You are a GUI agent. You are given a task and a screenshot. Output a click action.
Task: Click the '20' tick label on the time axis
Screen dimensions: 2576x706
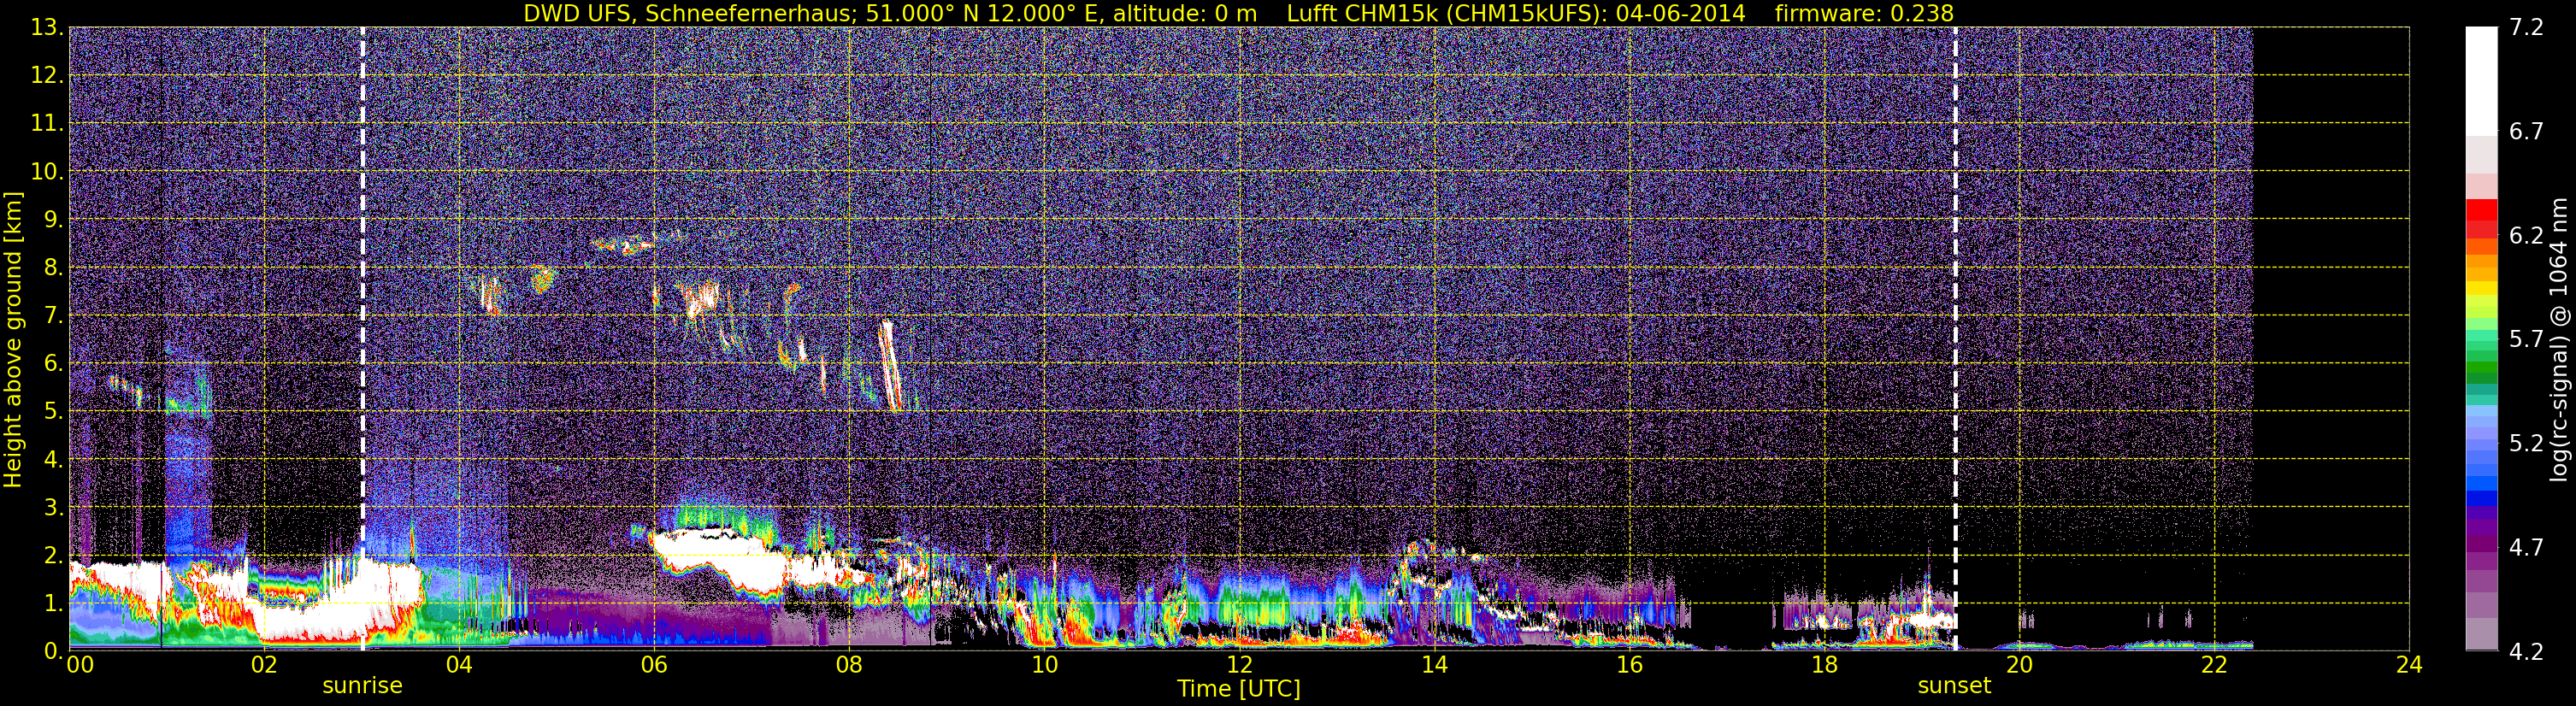(2019, 665)
